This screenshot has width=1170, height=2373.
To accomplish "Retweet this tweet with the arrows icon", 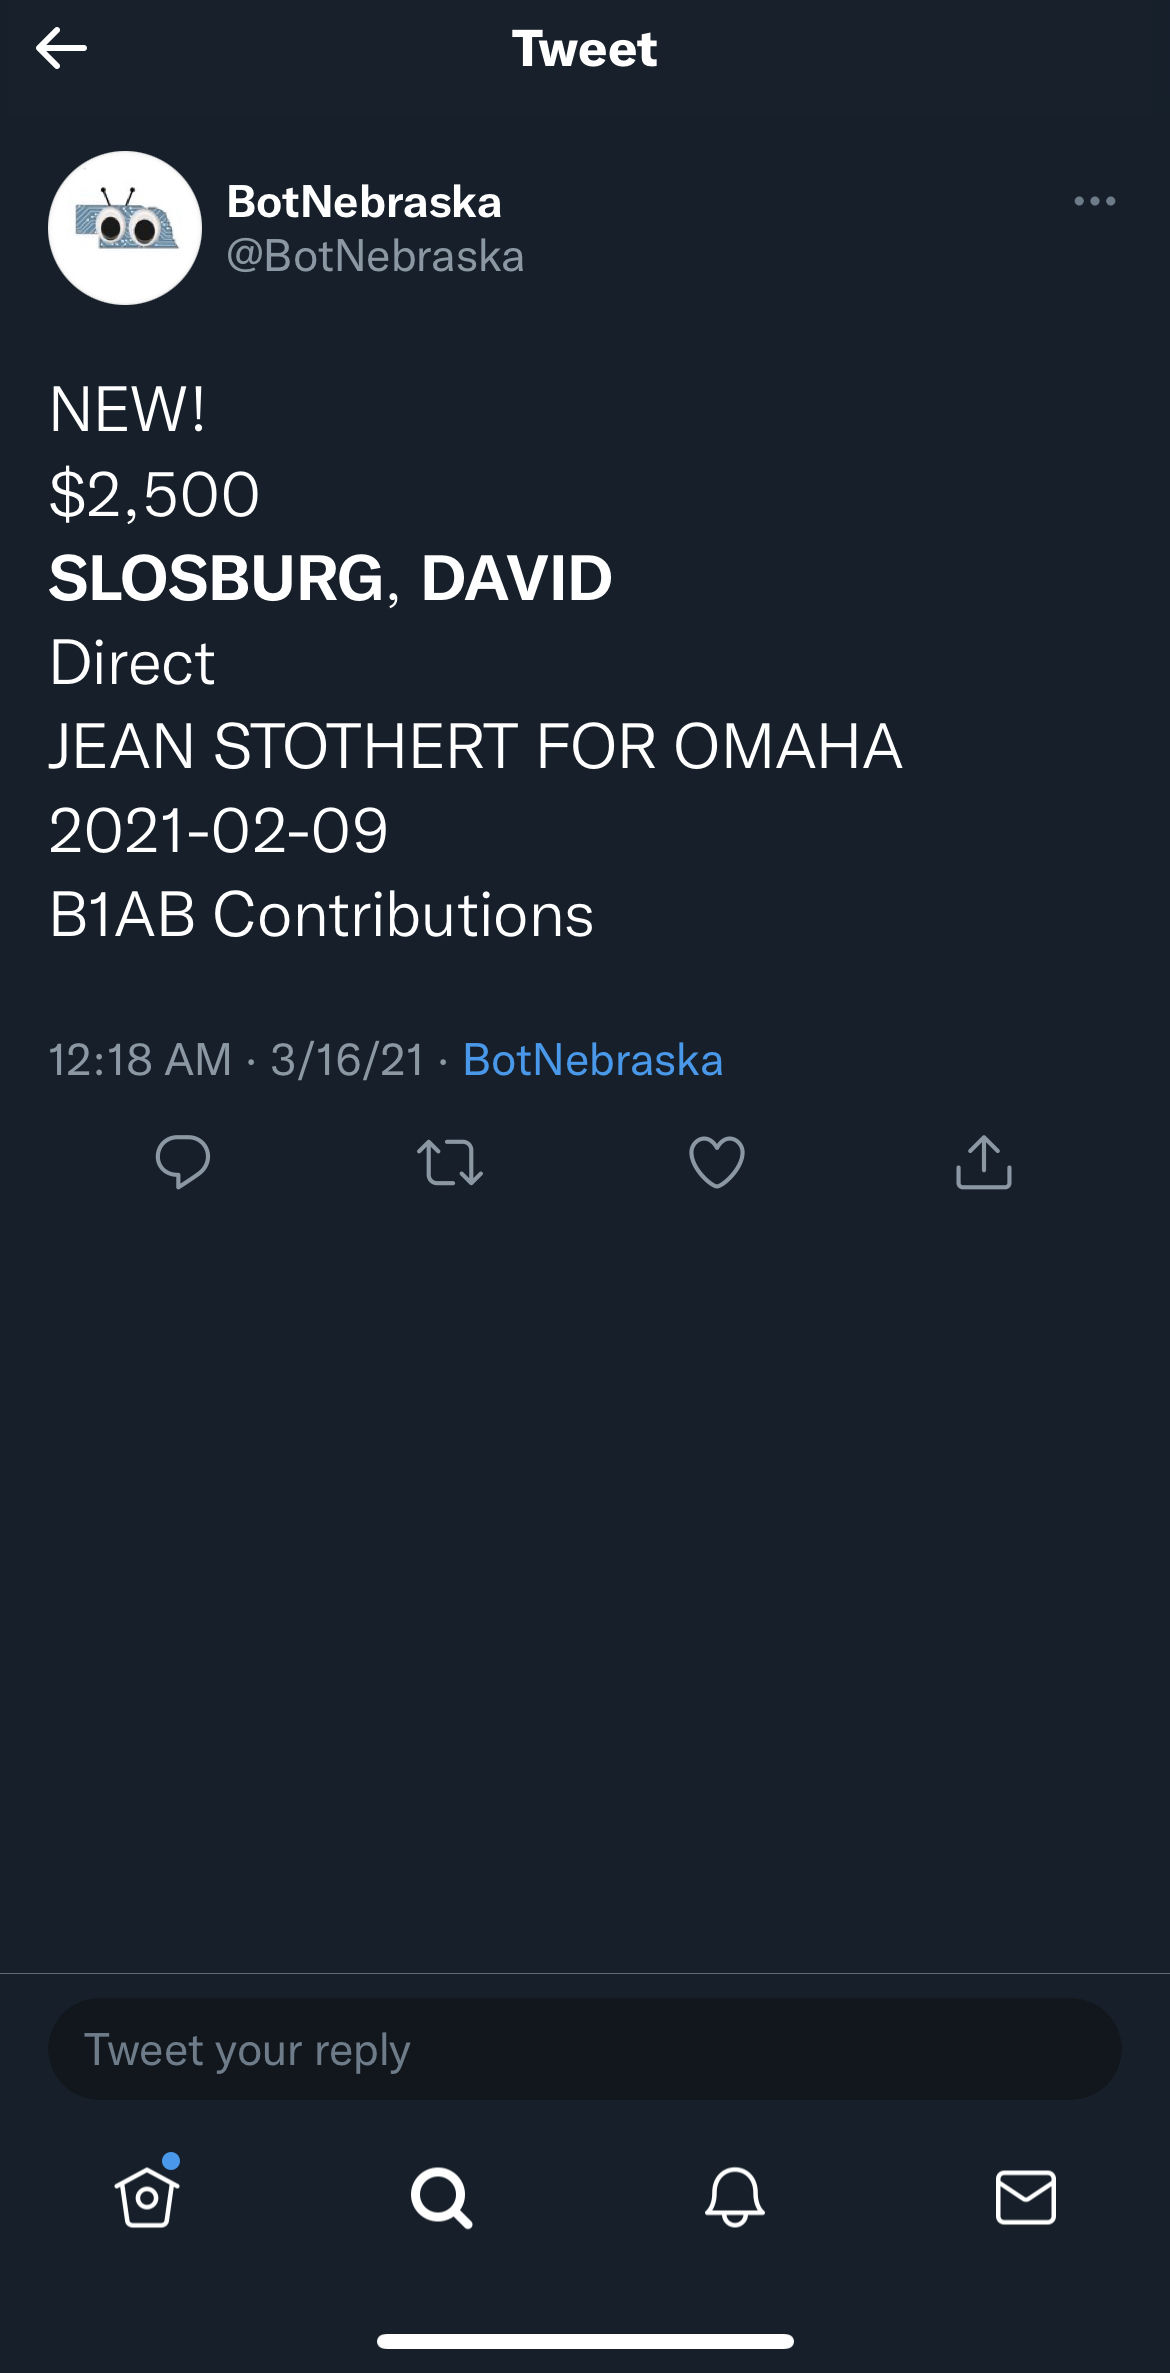I will pos(450,1162).
